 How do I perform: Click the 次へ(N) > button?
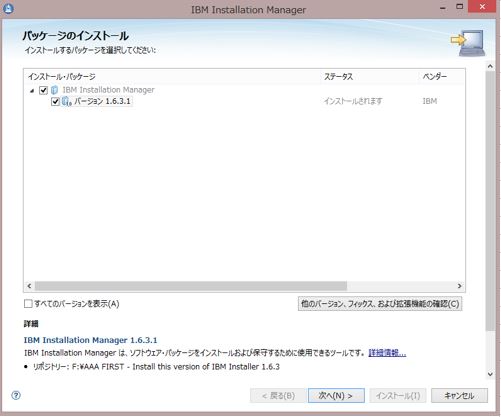336,396
